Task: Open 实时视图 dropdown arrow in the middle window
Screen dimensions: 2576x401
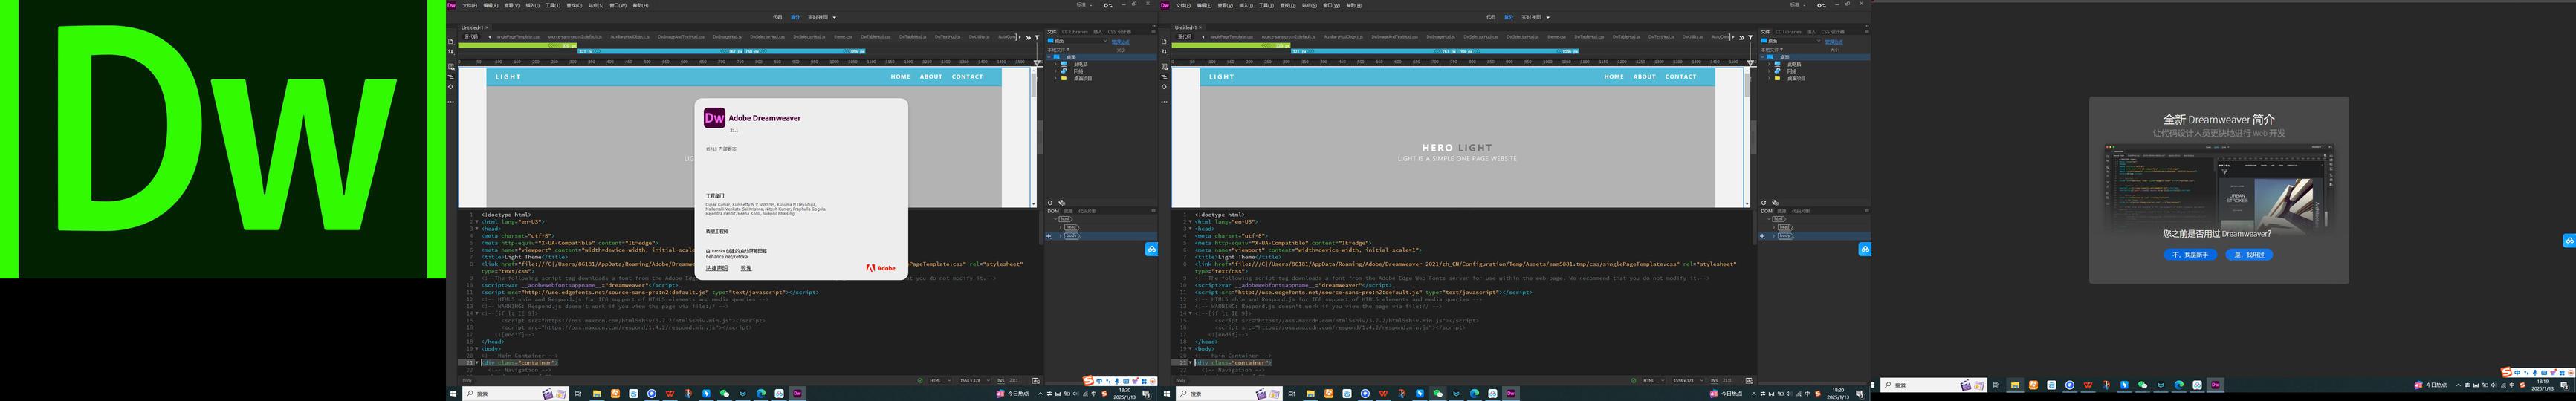Action: pyautogui.click(x=1549, y=17)
